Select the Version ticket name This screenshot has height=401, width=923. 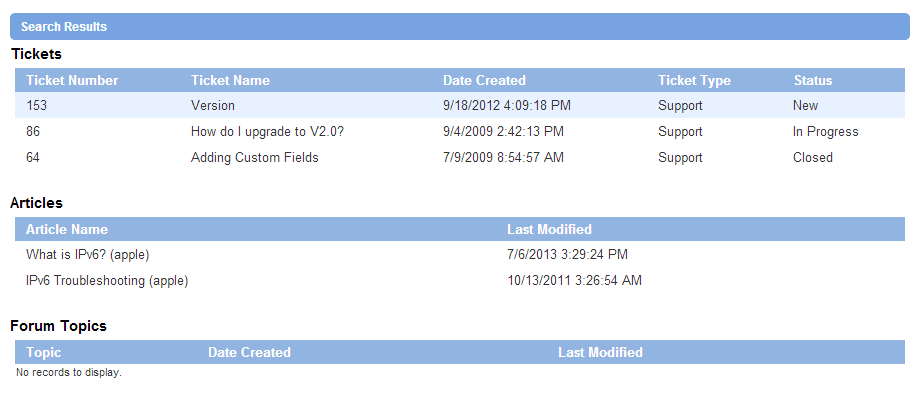click(213, 105)
